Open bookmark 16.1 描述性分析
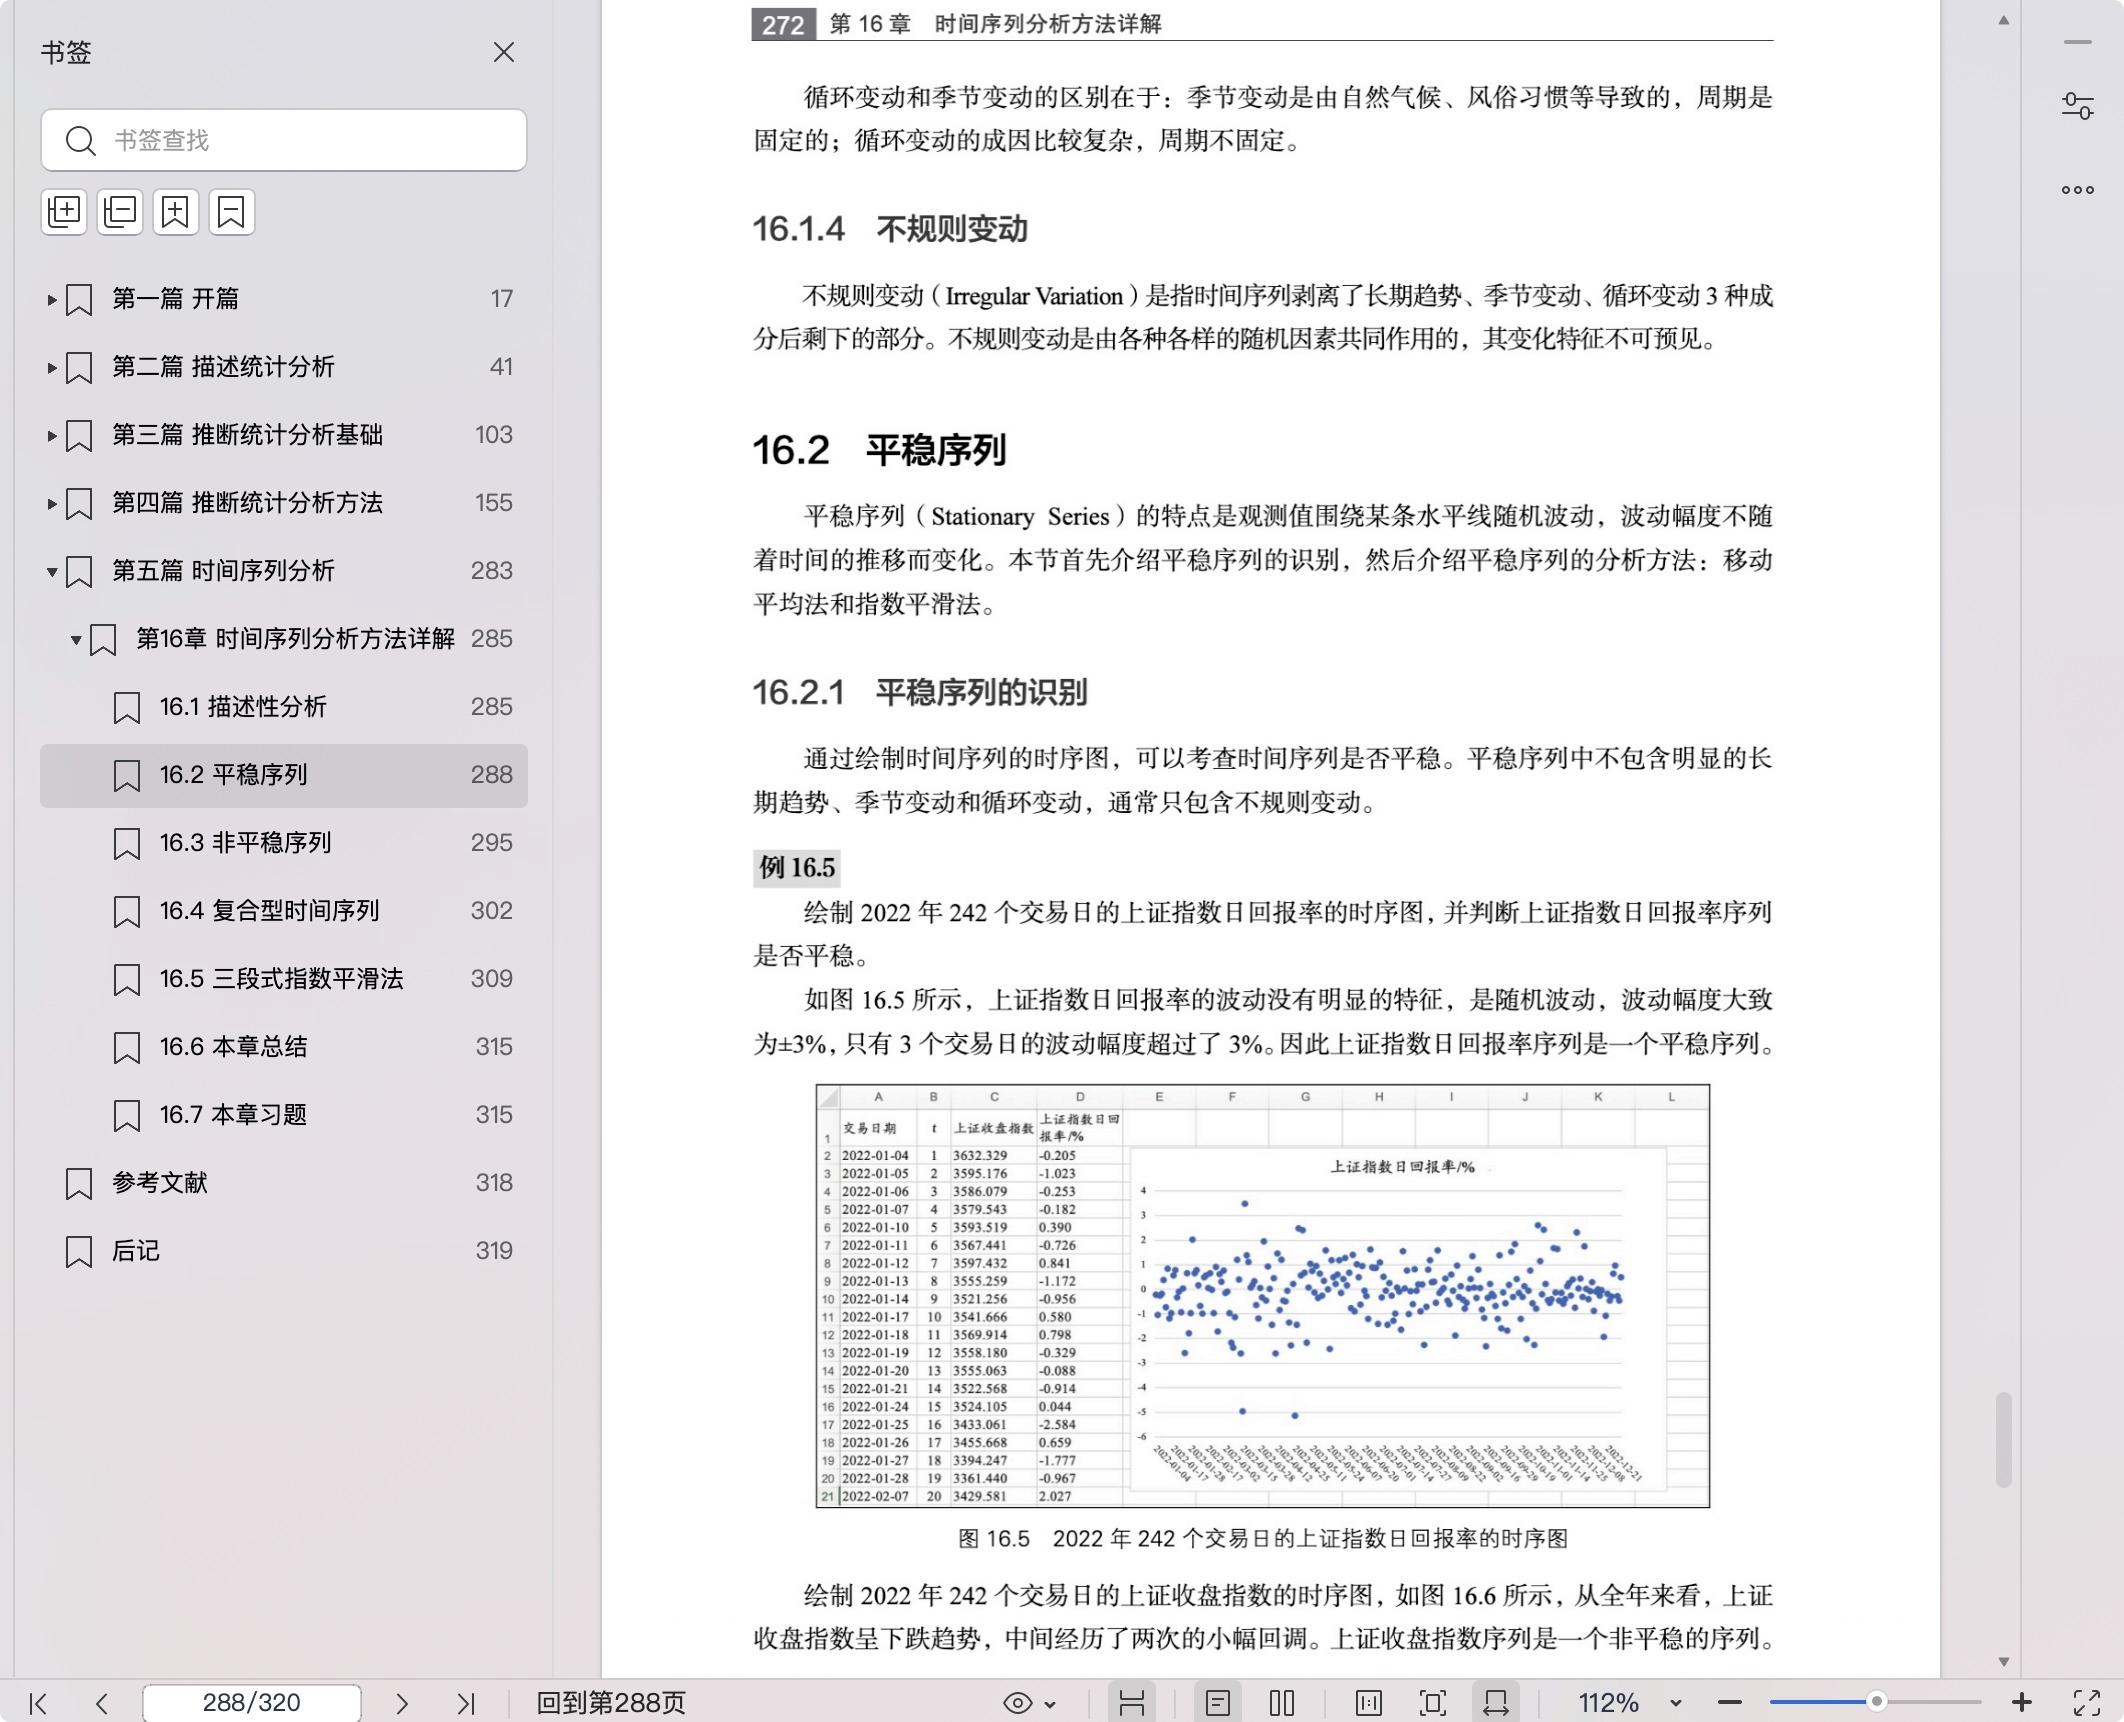 [x=284, y=707]
